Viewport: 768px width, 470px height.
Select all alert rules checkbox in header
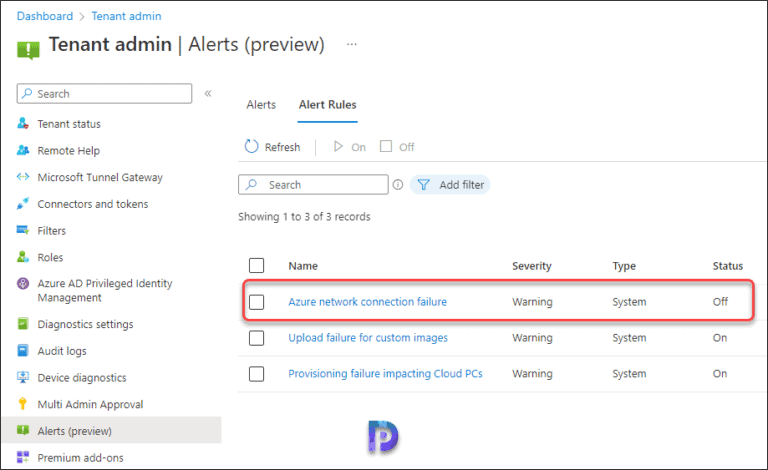(256, 265)
